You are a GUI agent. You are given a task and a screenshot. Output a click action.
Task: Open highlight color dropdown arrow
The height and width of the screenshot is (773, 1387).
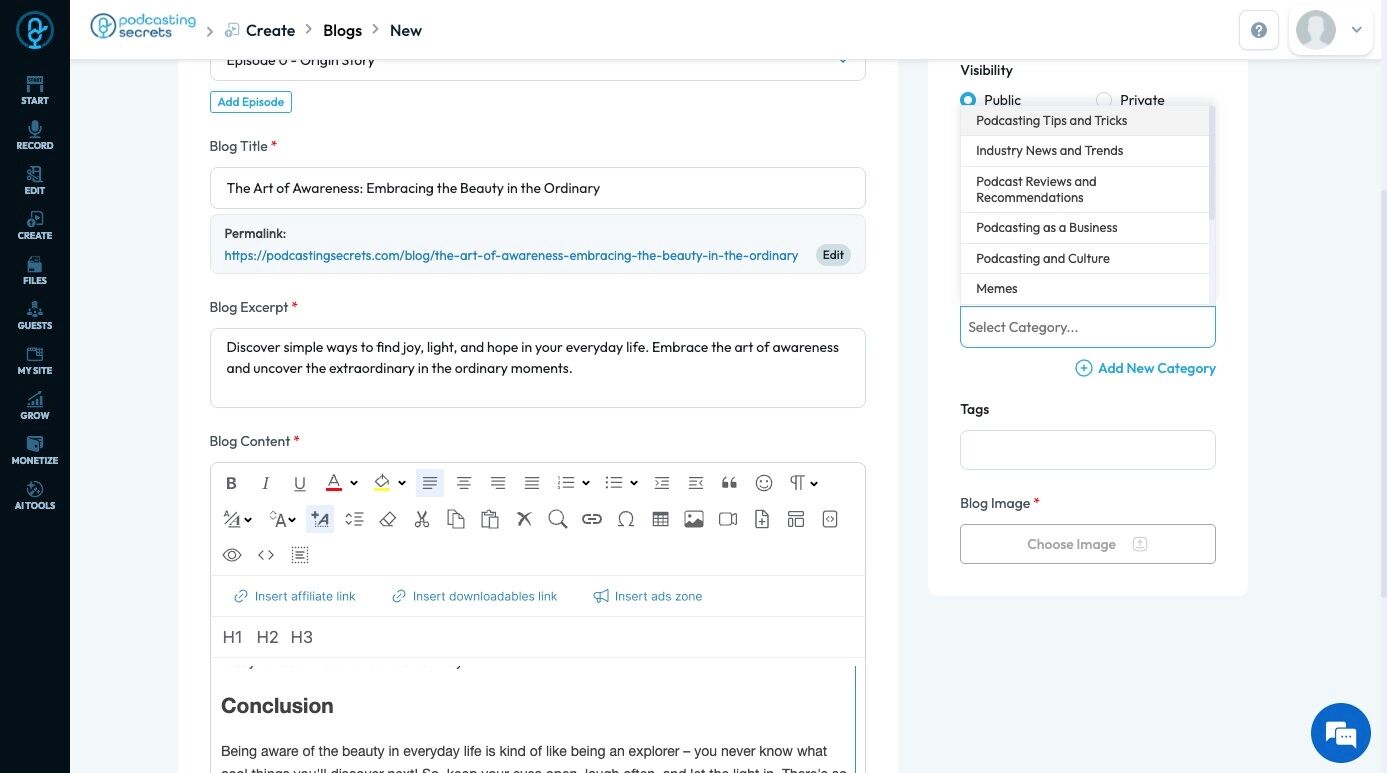click(402, 484)
